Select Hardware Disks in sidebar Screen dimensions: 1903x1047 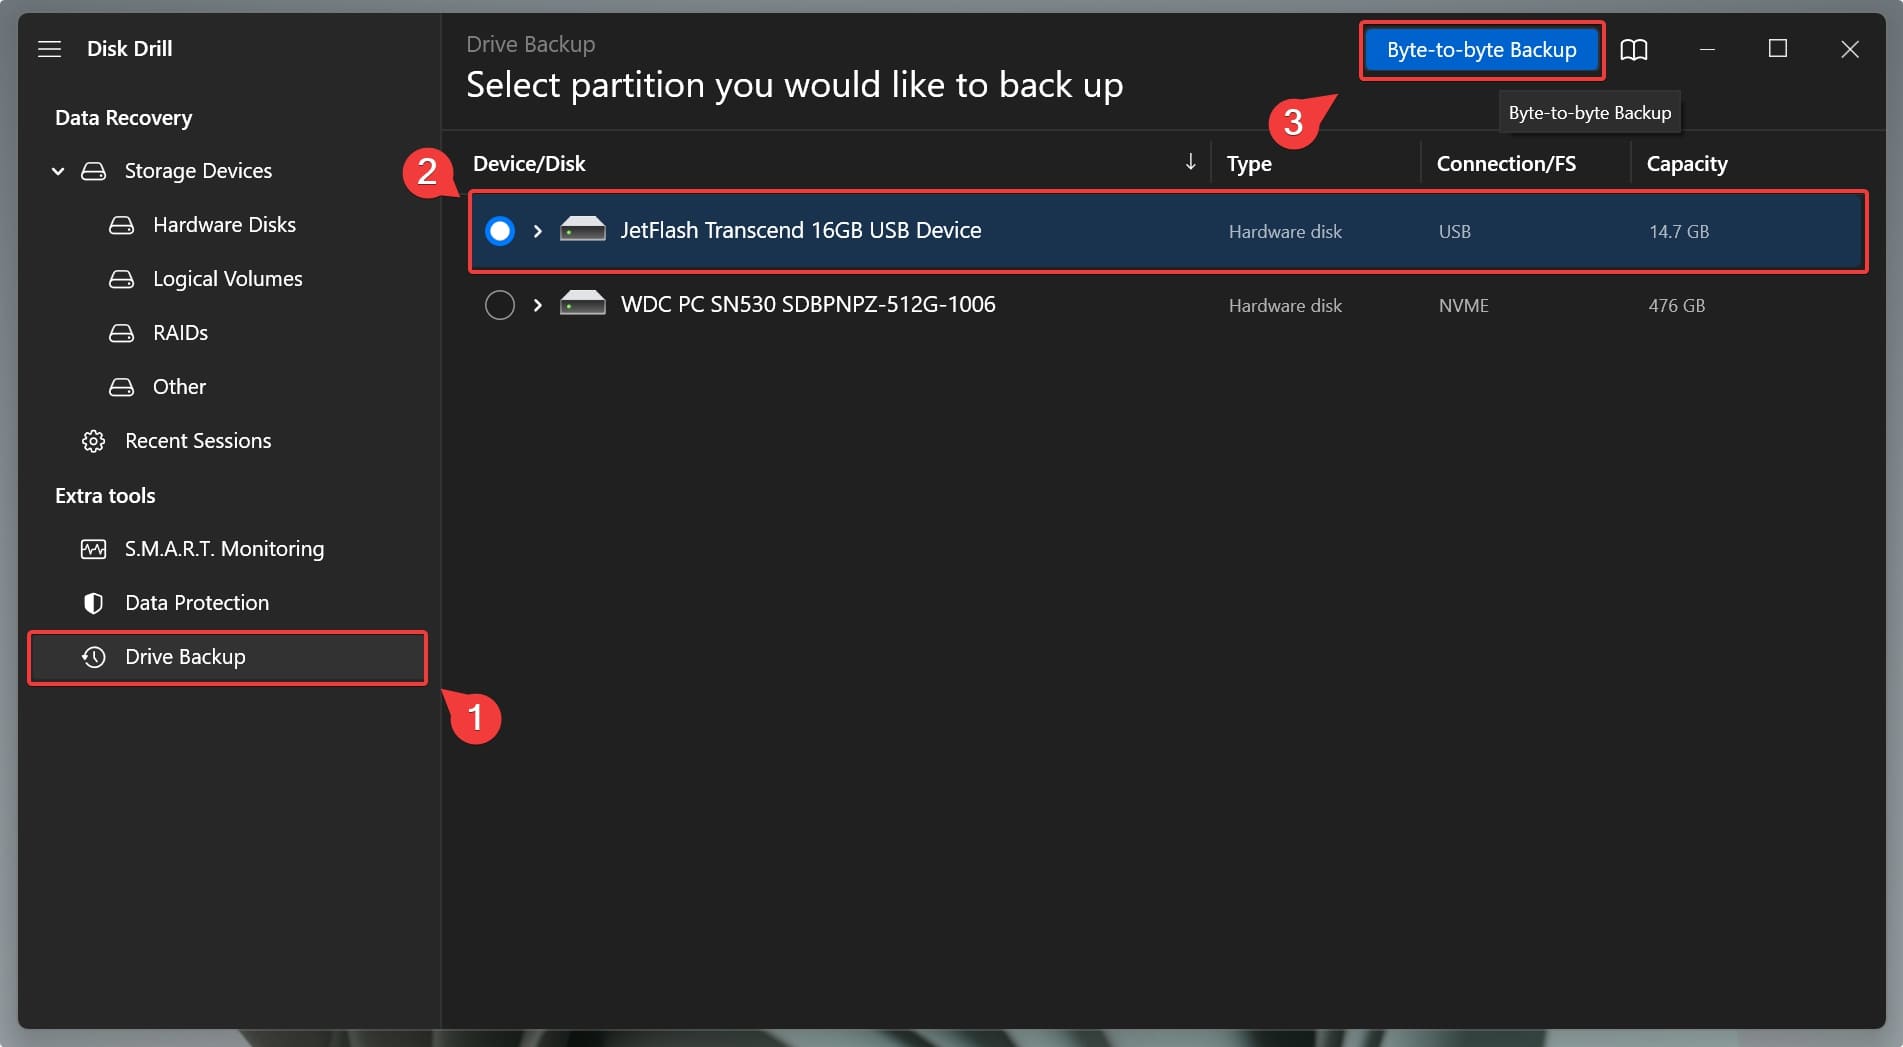pos(224,225)
